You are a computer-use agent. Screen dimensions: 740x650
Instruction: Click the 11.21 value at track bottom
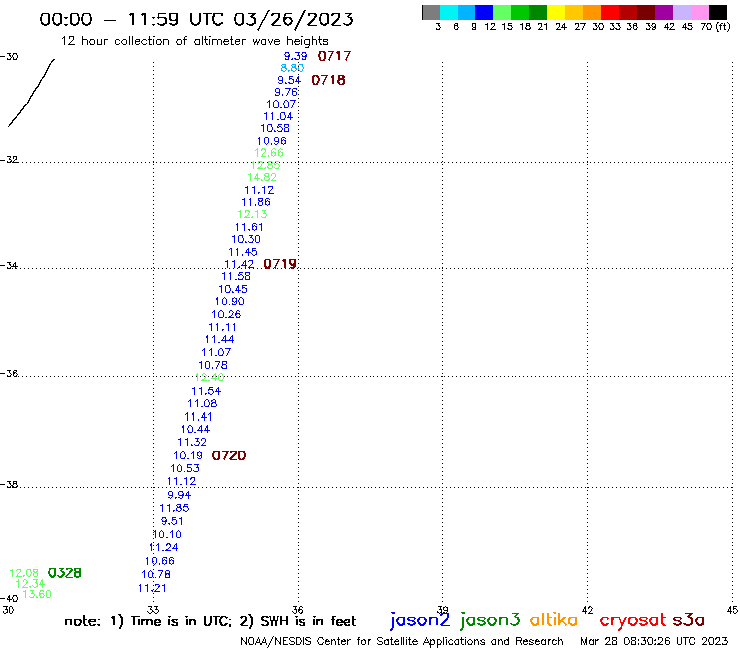tap(152, 588)
